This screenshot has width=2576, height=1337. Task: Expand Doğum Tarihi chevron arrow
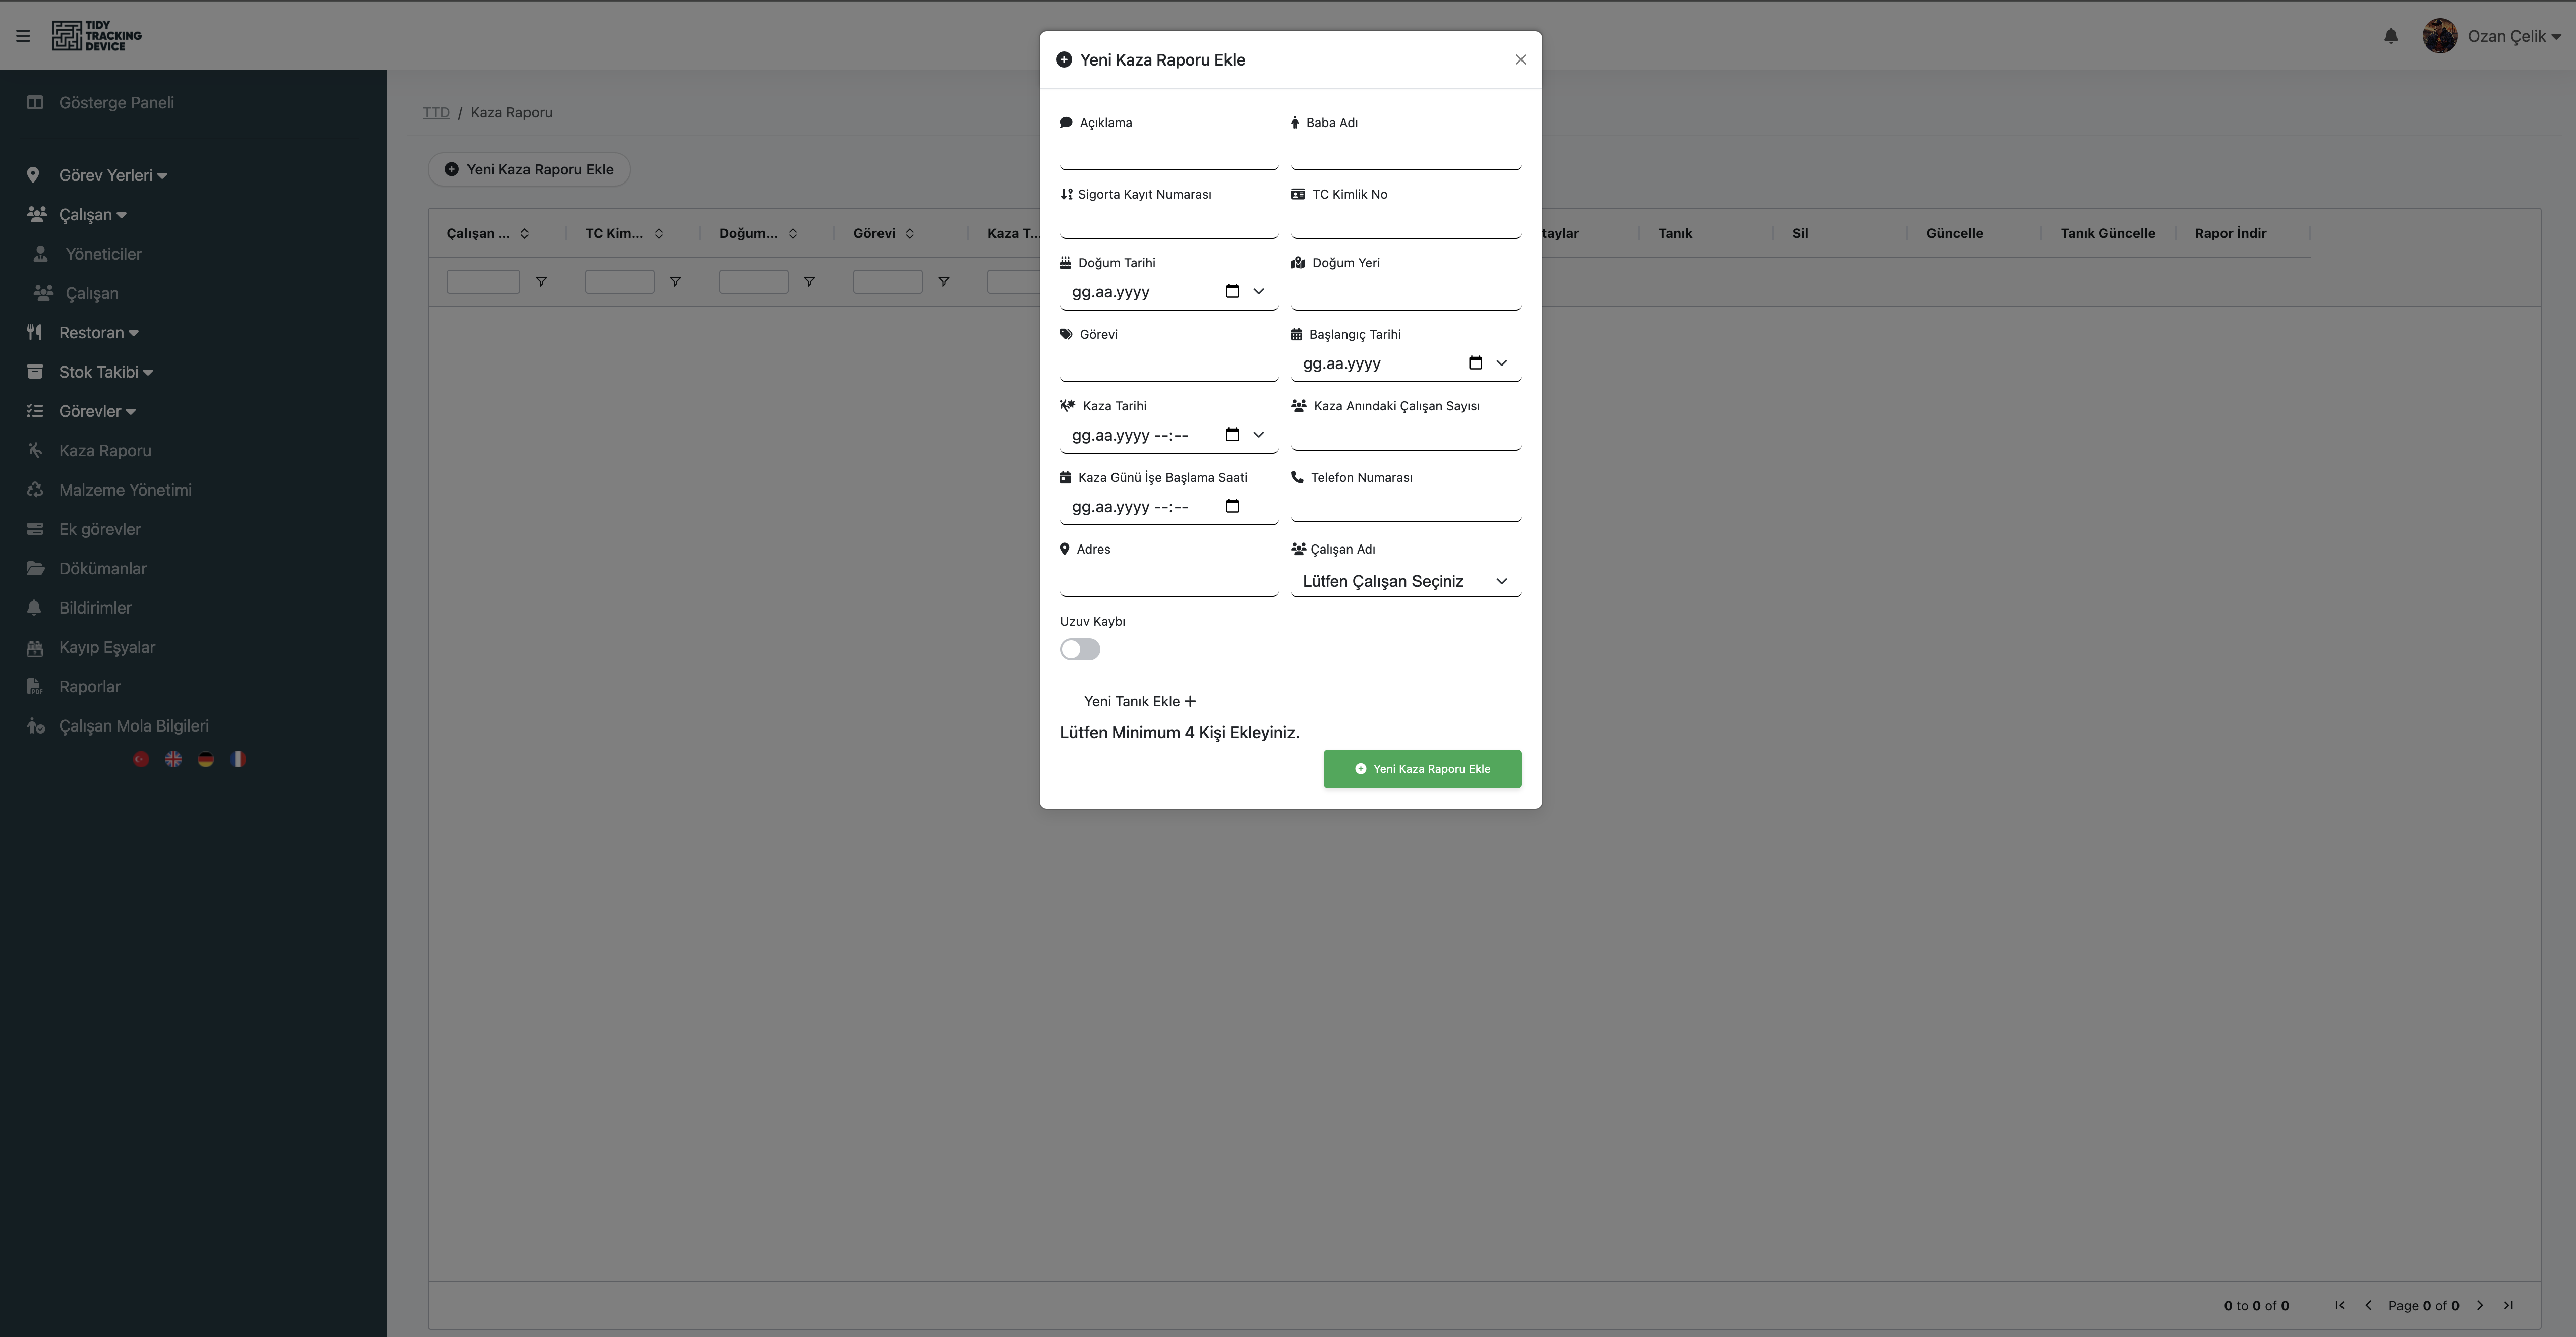(1259, 292)
